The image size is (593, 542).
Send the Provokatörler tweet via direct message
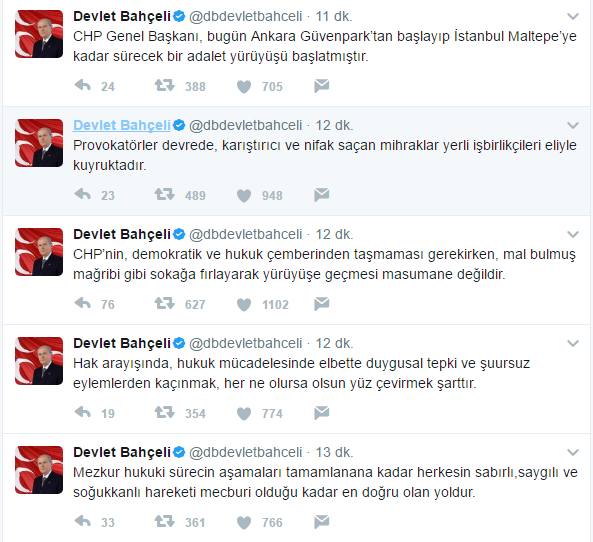(x=321, y=195)
